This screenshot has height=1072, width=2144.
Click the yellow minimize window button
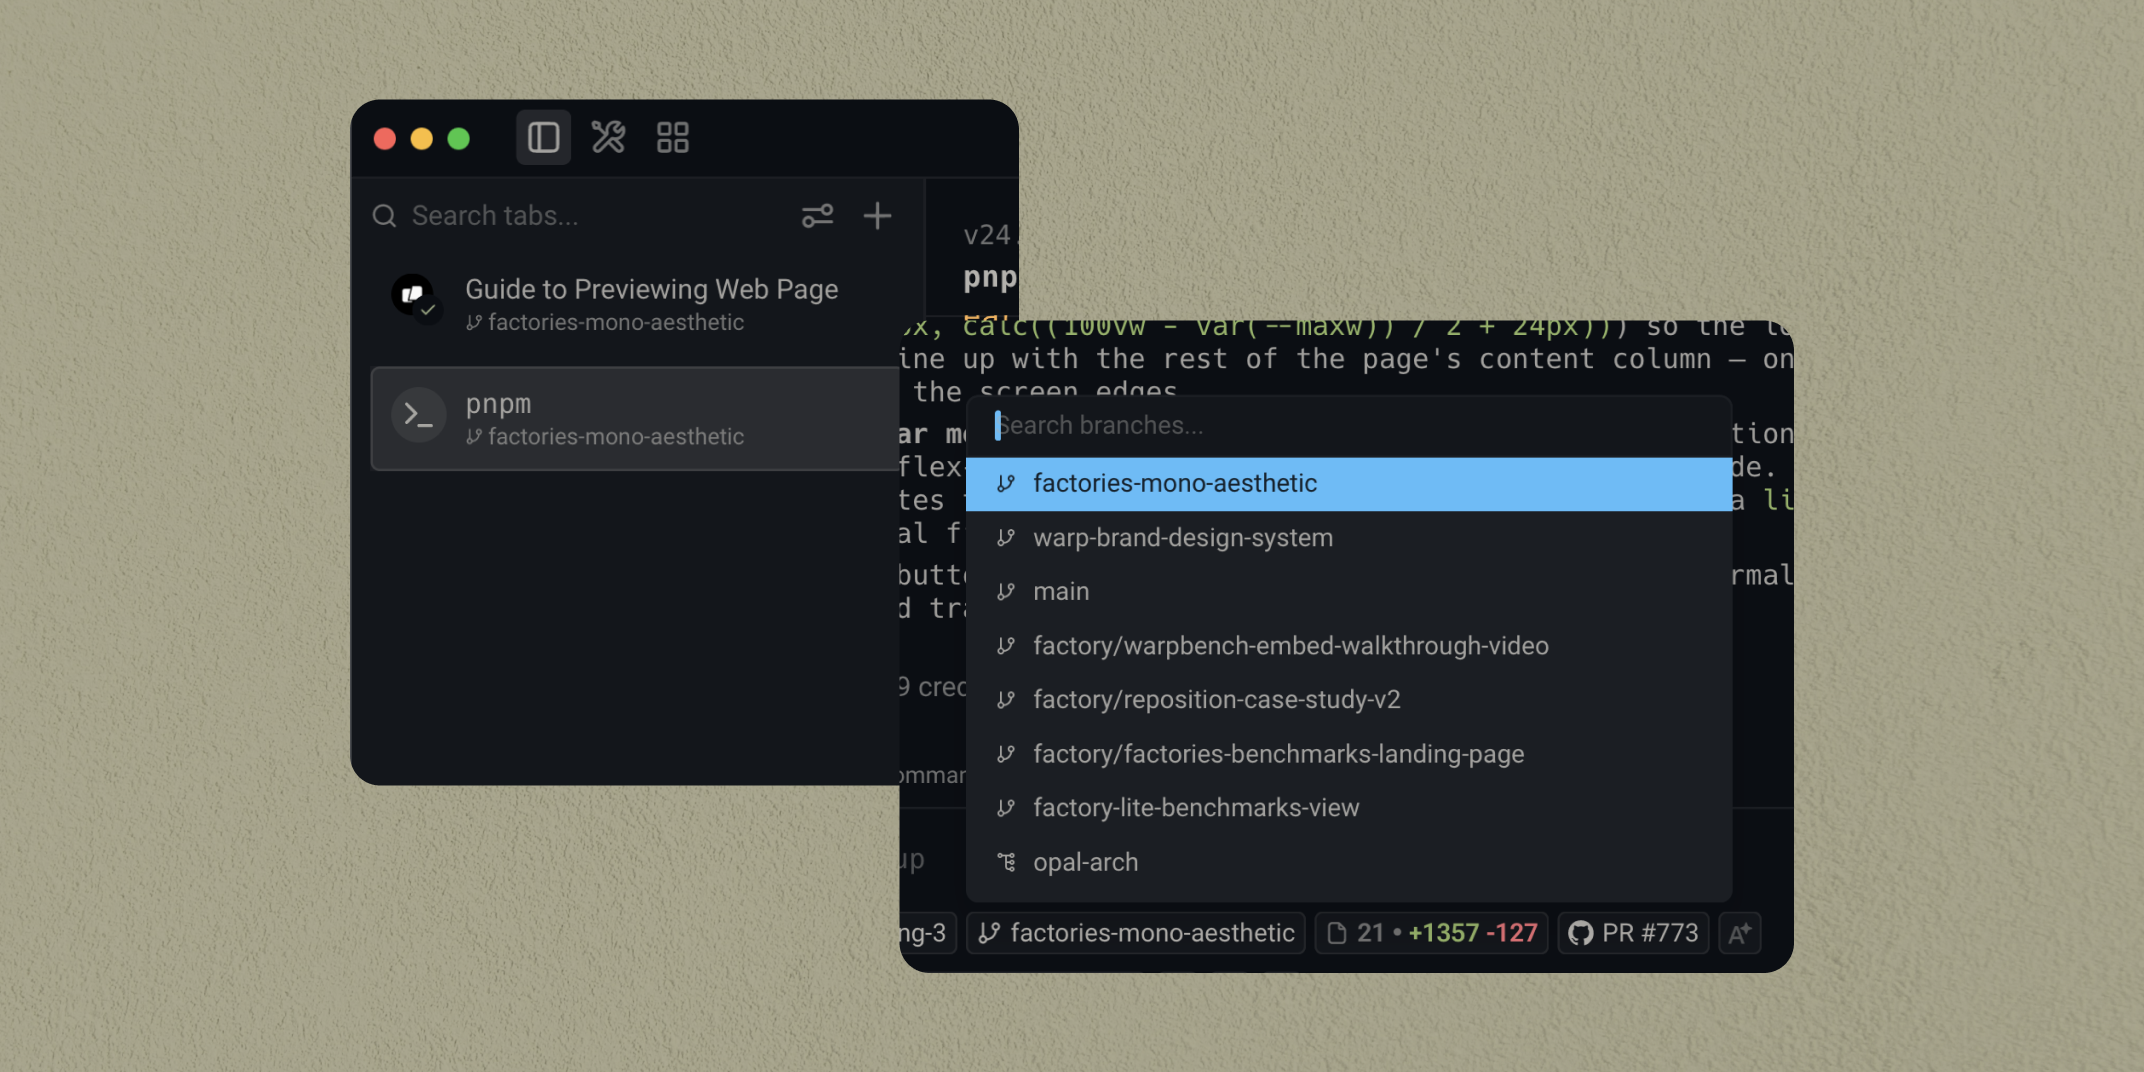click(x=422, y=138)
